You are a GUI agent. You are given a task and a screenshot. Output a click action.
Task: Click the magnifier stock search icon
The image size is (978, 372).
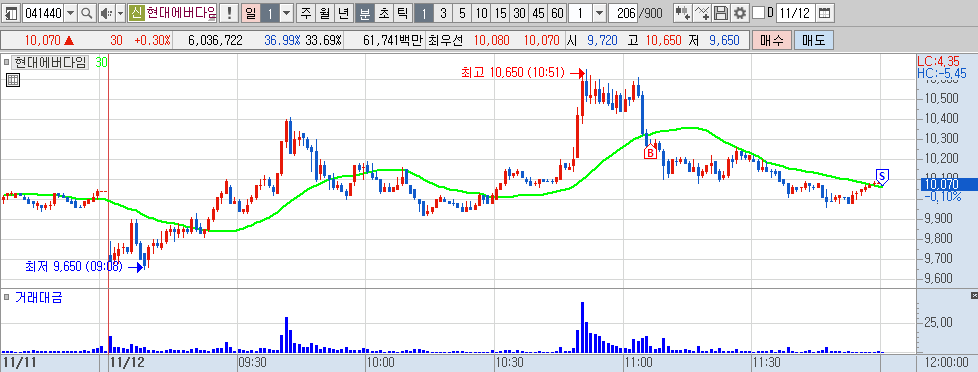coord(87,12)
